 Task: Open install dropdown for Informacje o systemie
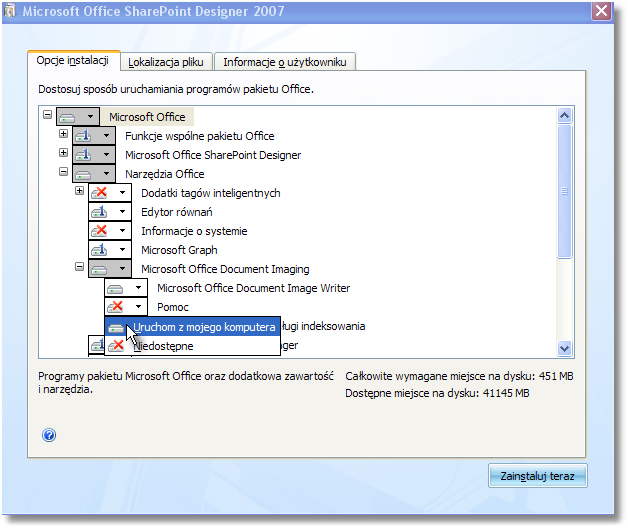tap(123, 231)
